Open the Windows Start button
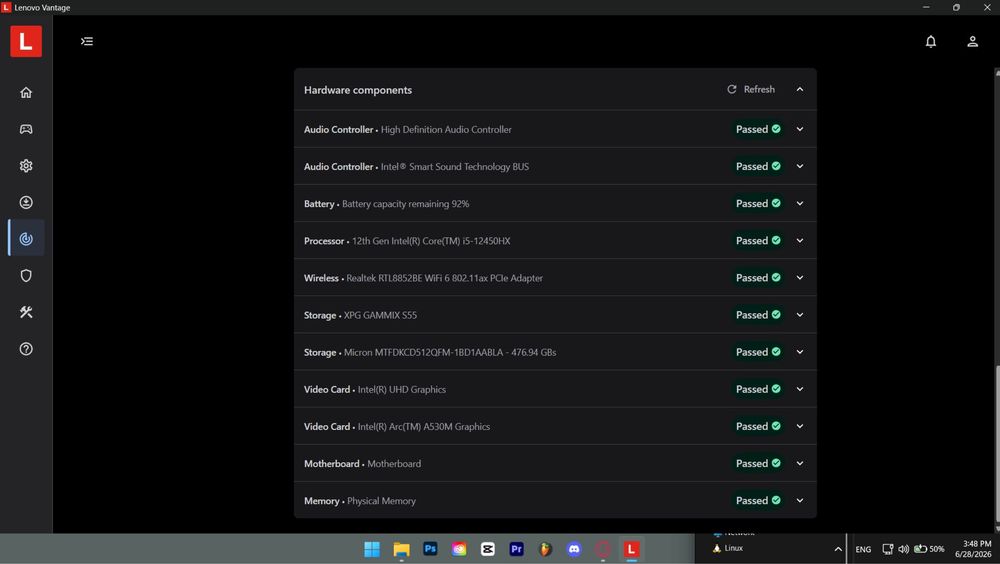 pos(372,549)
